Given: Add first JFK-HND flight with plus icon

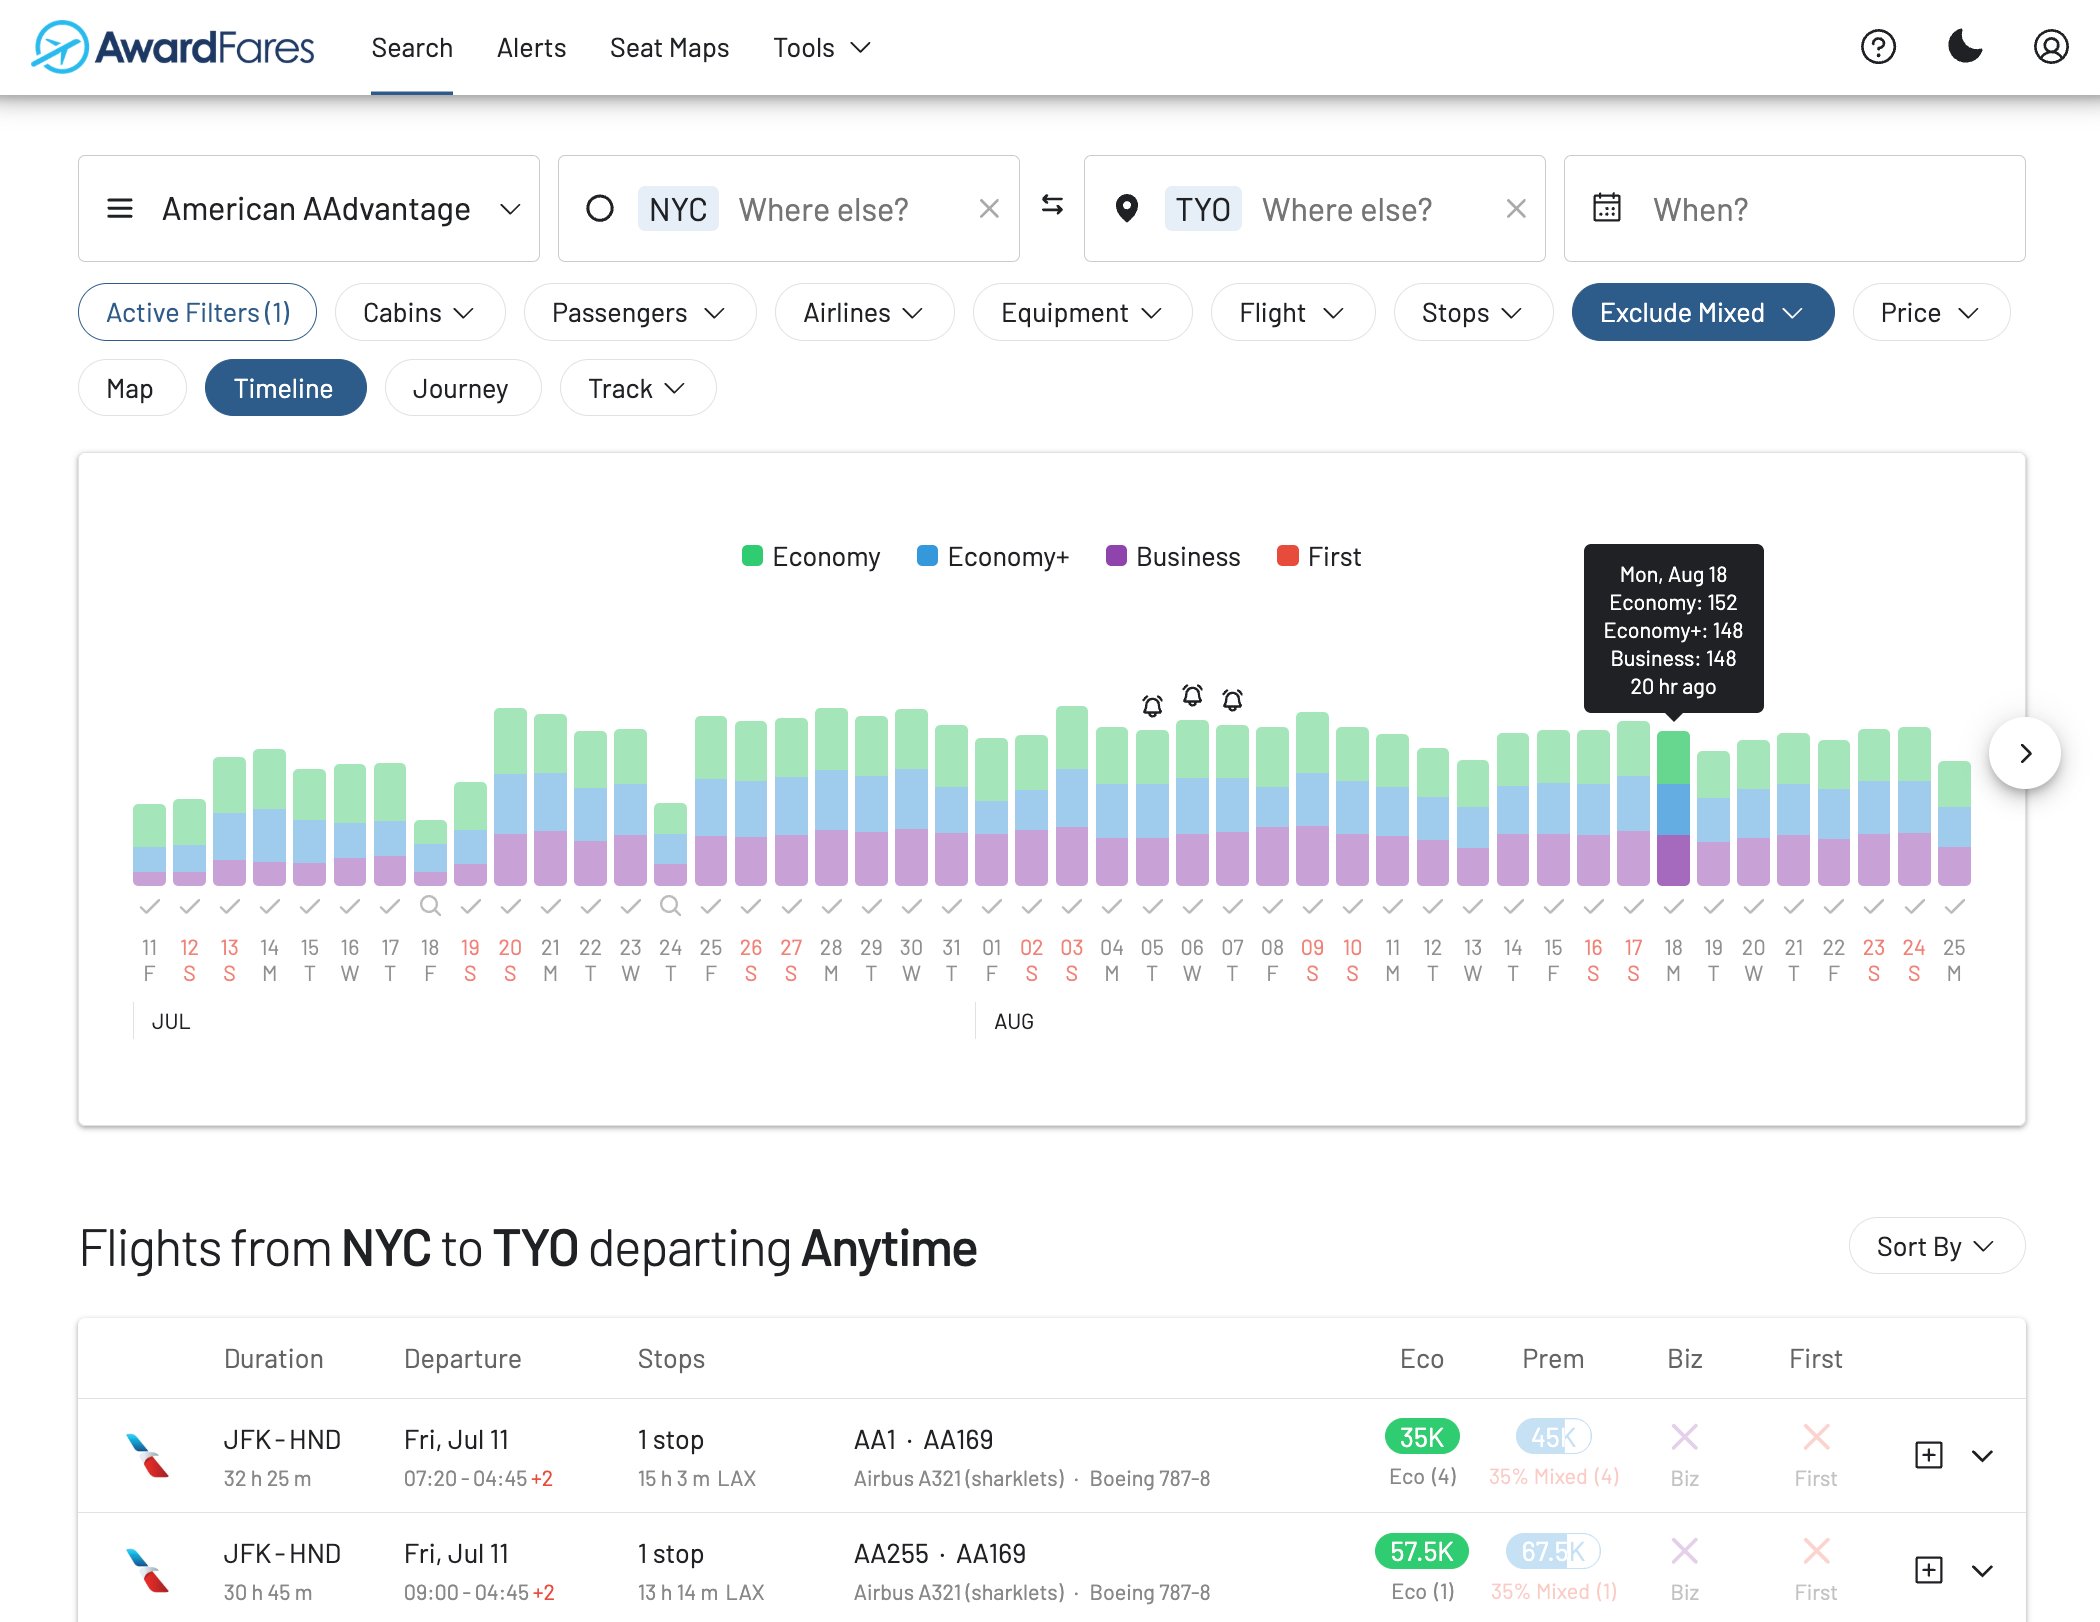Looking at the screenshot, I should [1928, 1455].
